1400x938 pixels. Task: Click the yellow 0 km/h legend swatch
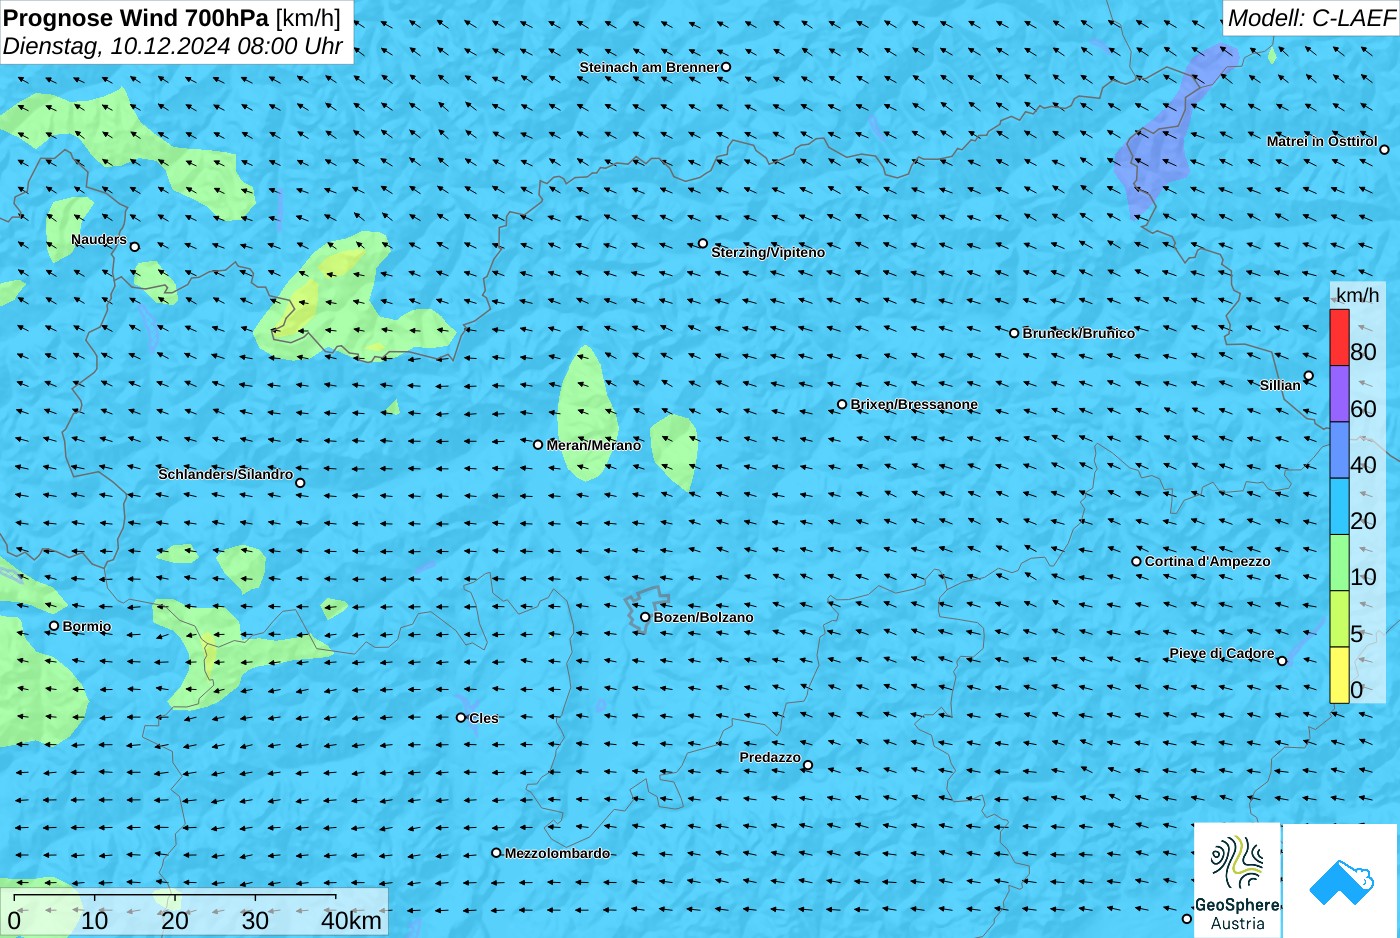click(1339, 675)
